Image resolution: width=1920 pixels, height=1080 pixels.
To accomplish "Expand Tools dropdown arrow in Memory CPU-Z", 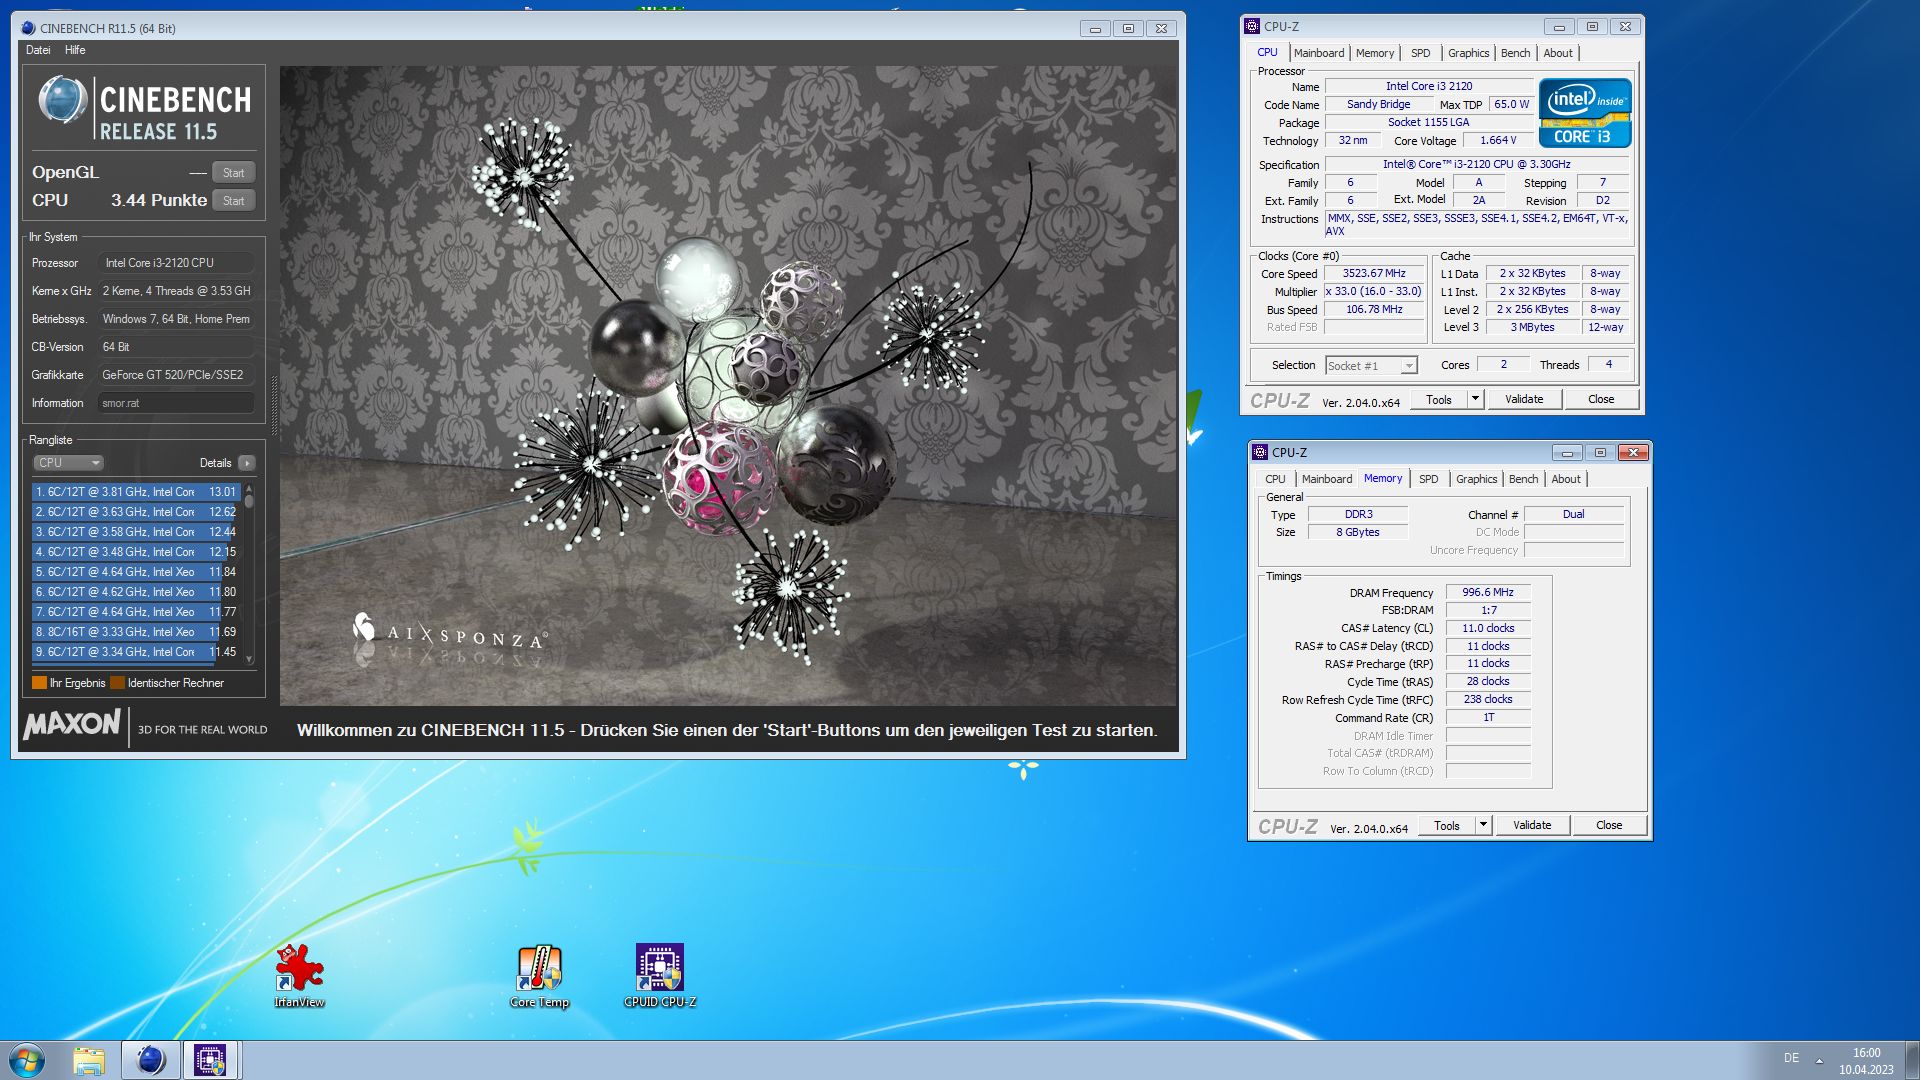I will tap(1483, 825).
